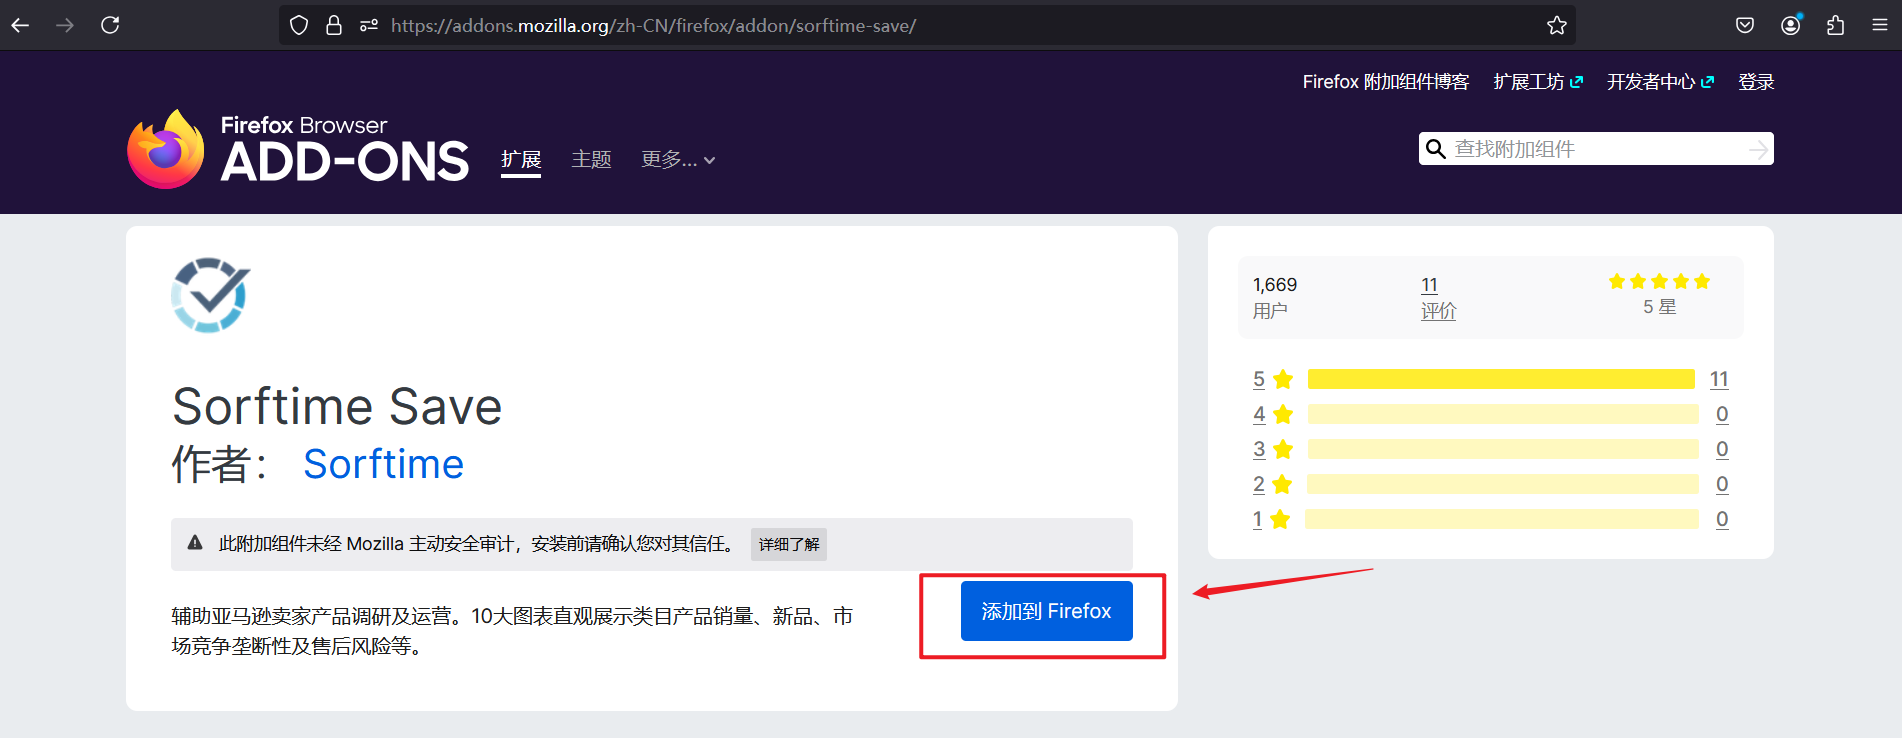Click the 添加到 Firefox button
This screenshot has width=1902, height=738.
[x=1046, y=611]
